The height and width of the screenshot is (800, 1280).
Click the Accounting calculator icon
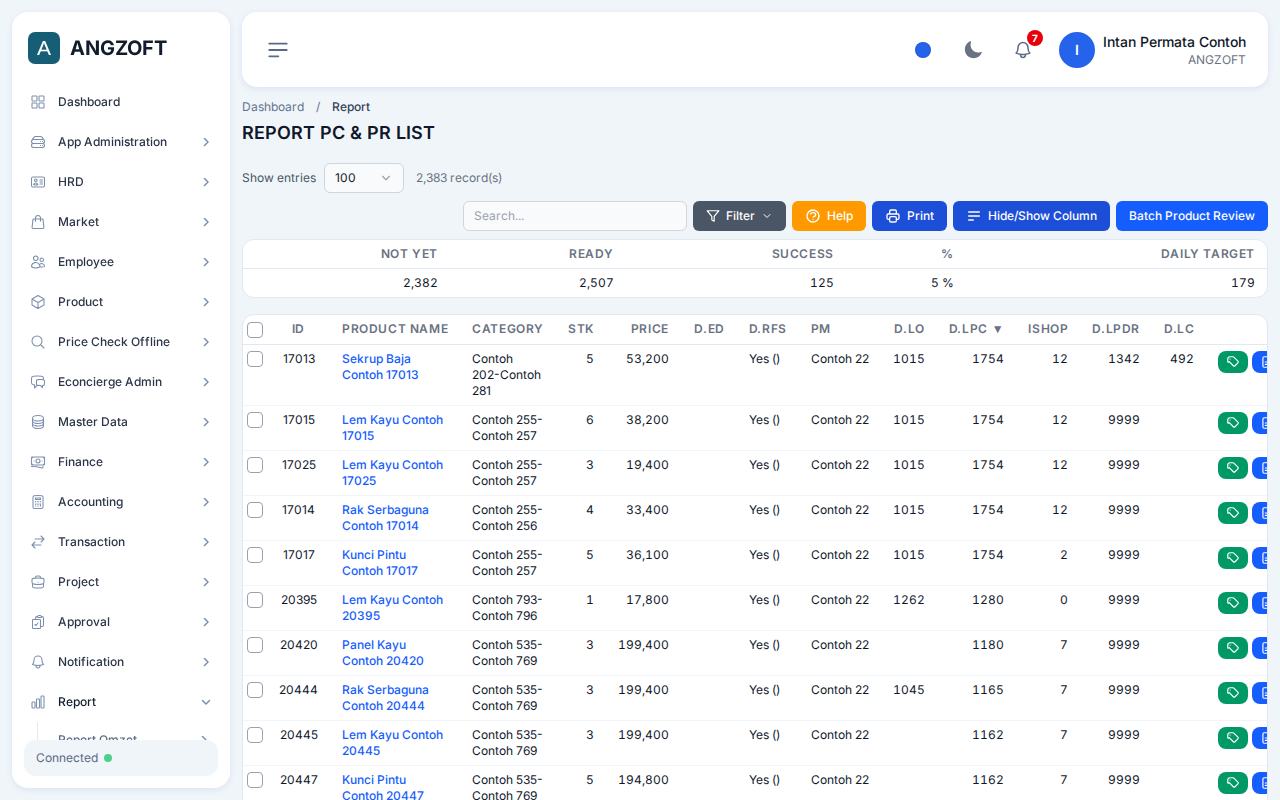tap(38, 502)
